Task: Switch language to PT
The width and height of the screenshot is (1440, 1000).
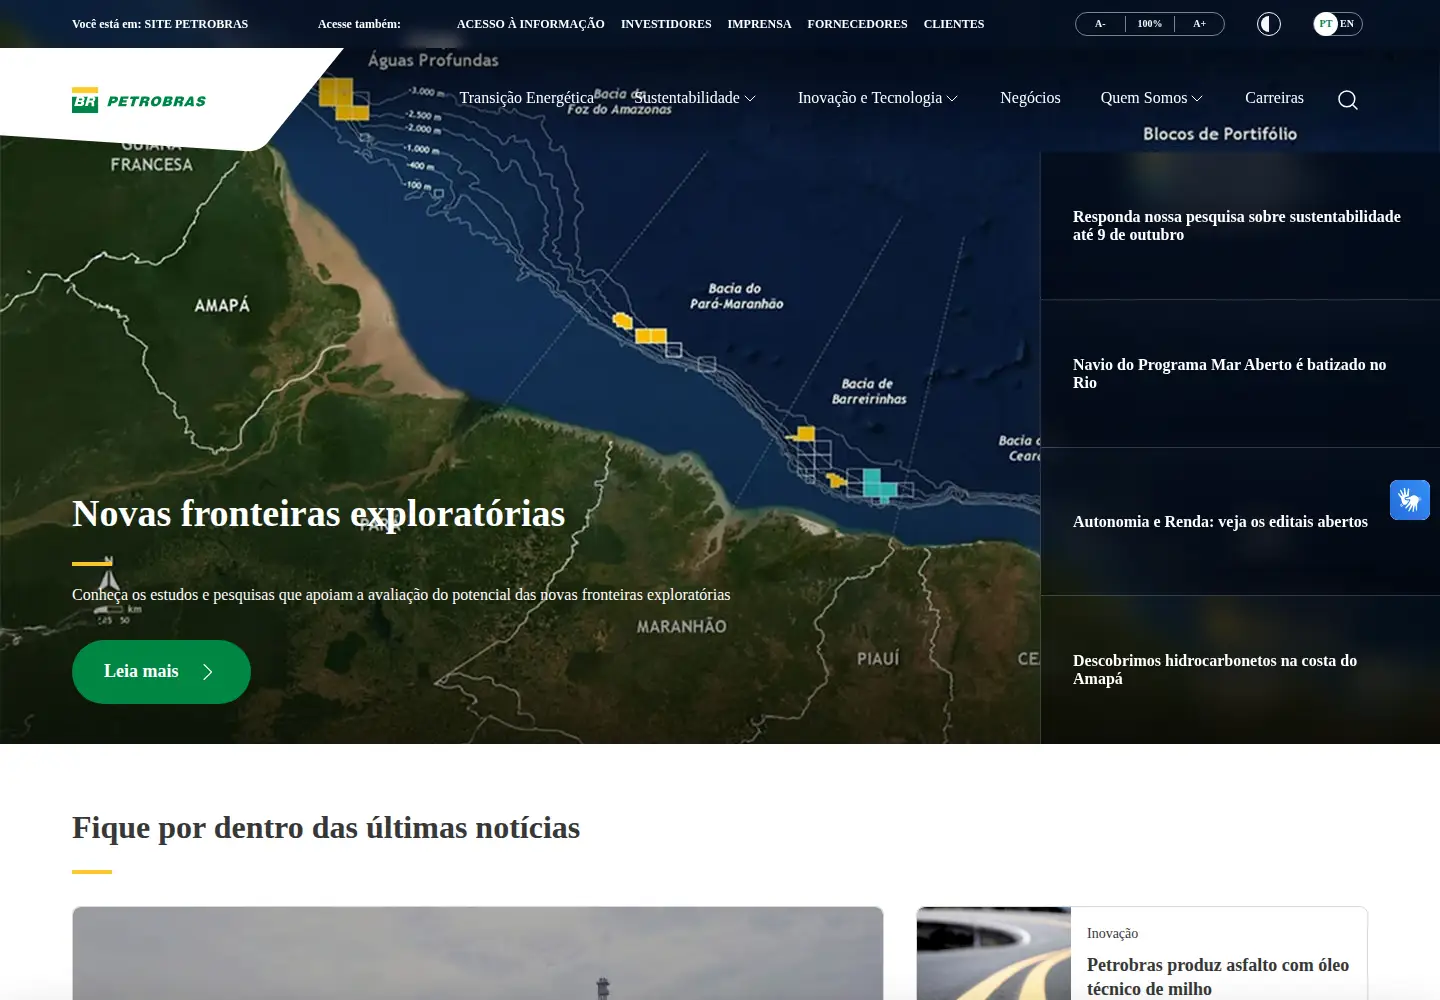Action: click(x=1326, y=24)
